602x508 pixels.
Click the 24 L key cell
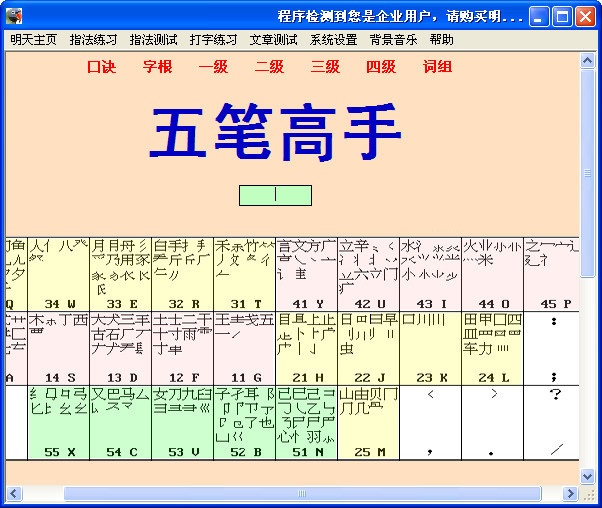493,348
